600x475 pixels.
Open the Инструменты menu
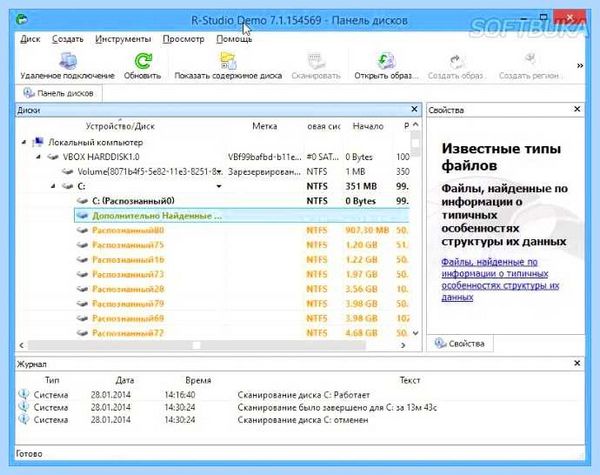[123, 39]
